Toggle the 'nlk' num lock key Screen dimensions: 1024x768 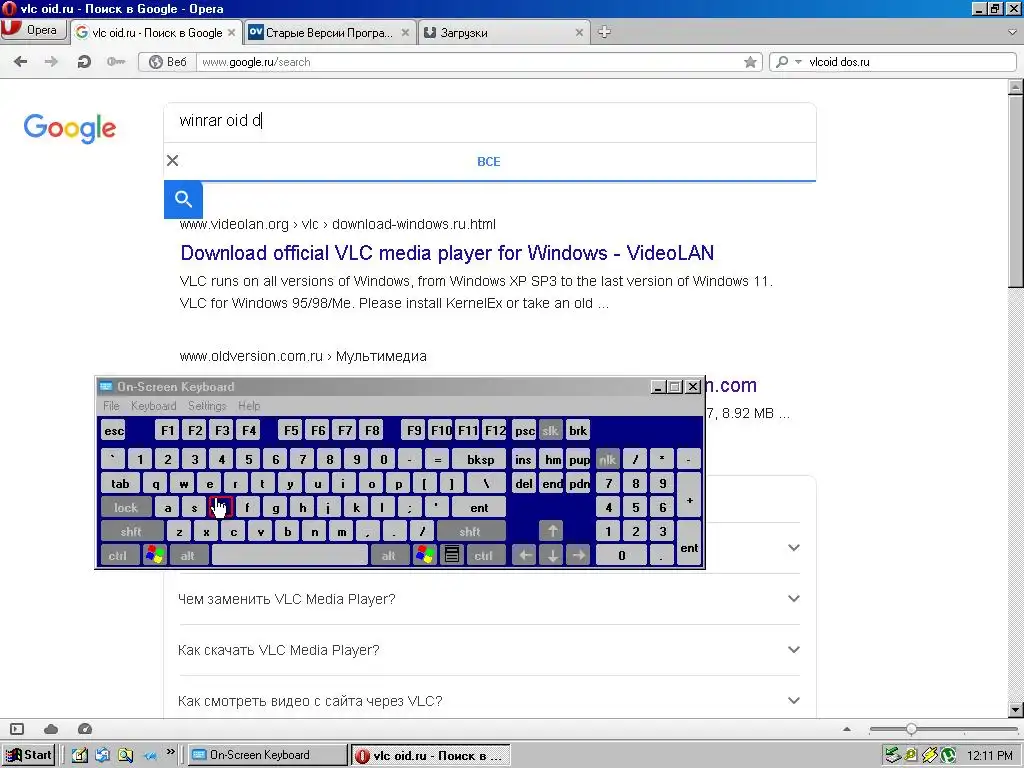607,460
